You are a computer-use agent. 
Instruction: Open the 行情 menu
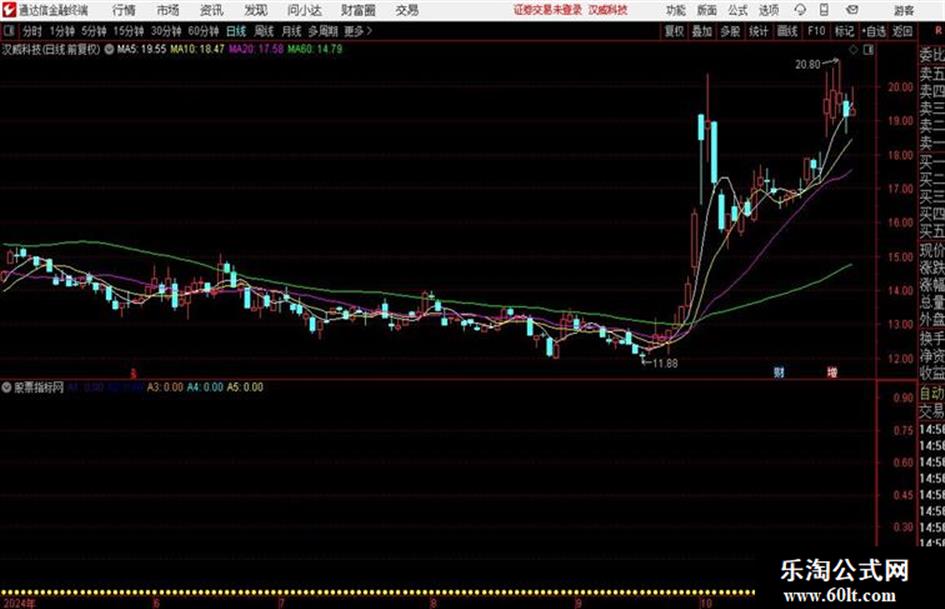tap(124, 10)
